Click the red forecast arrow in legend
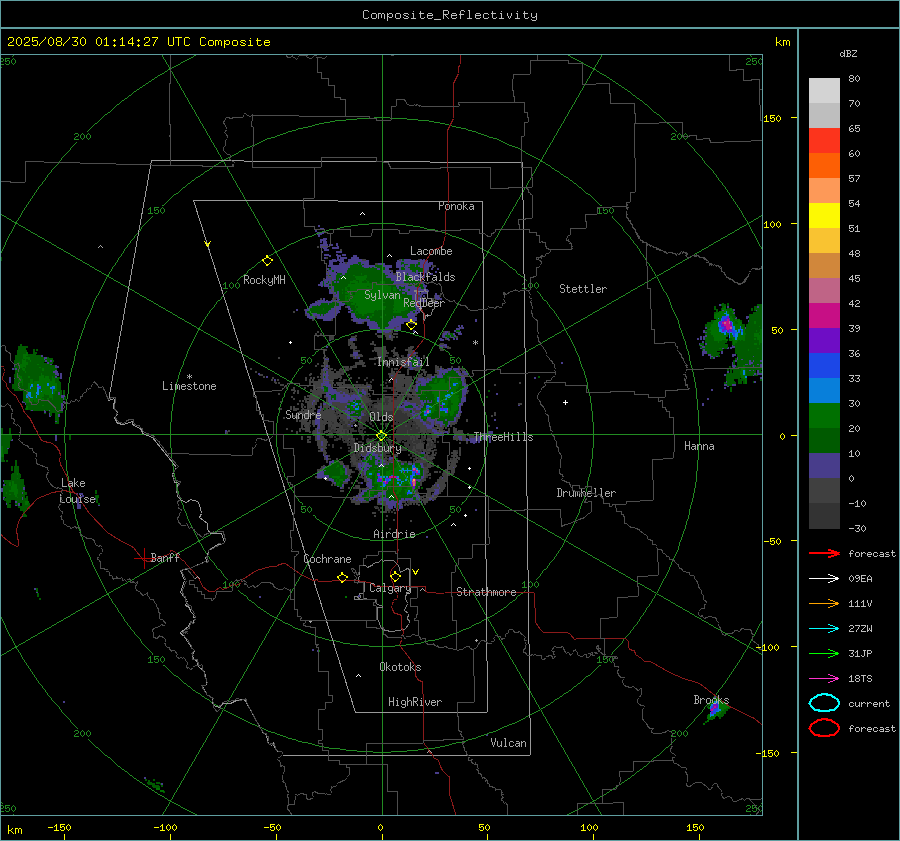Image resolution: width=900 pixels, height=841 pixels. click(x=824, y=553)
